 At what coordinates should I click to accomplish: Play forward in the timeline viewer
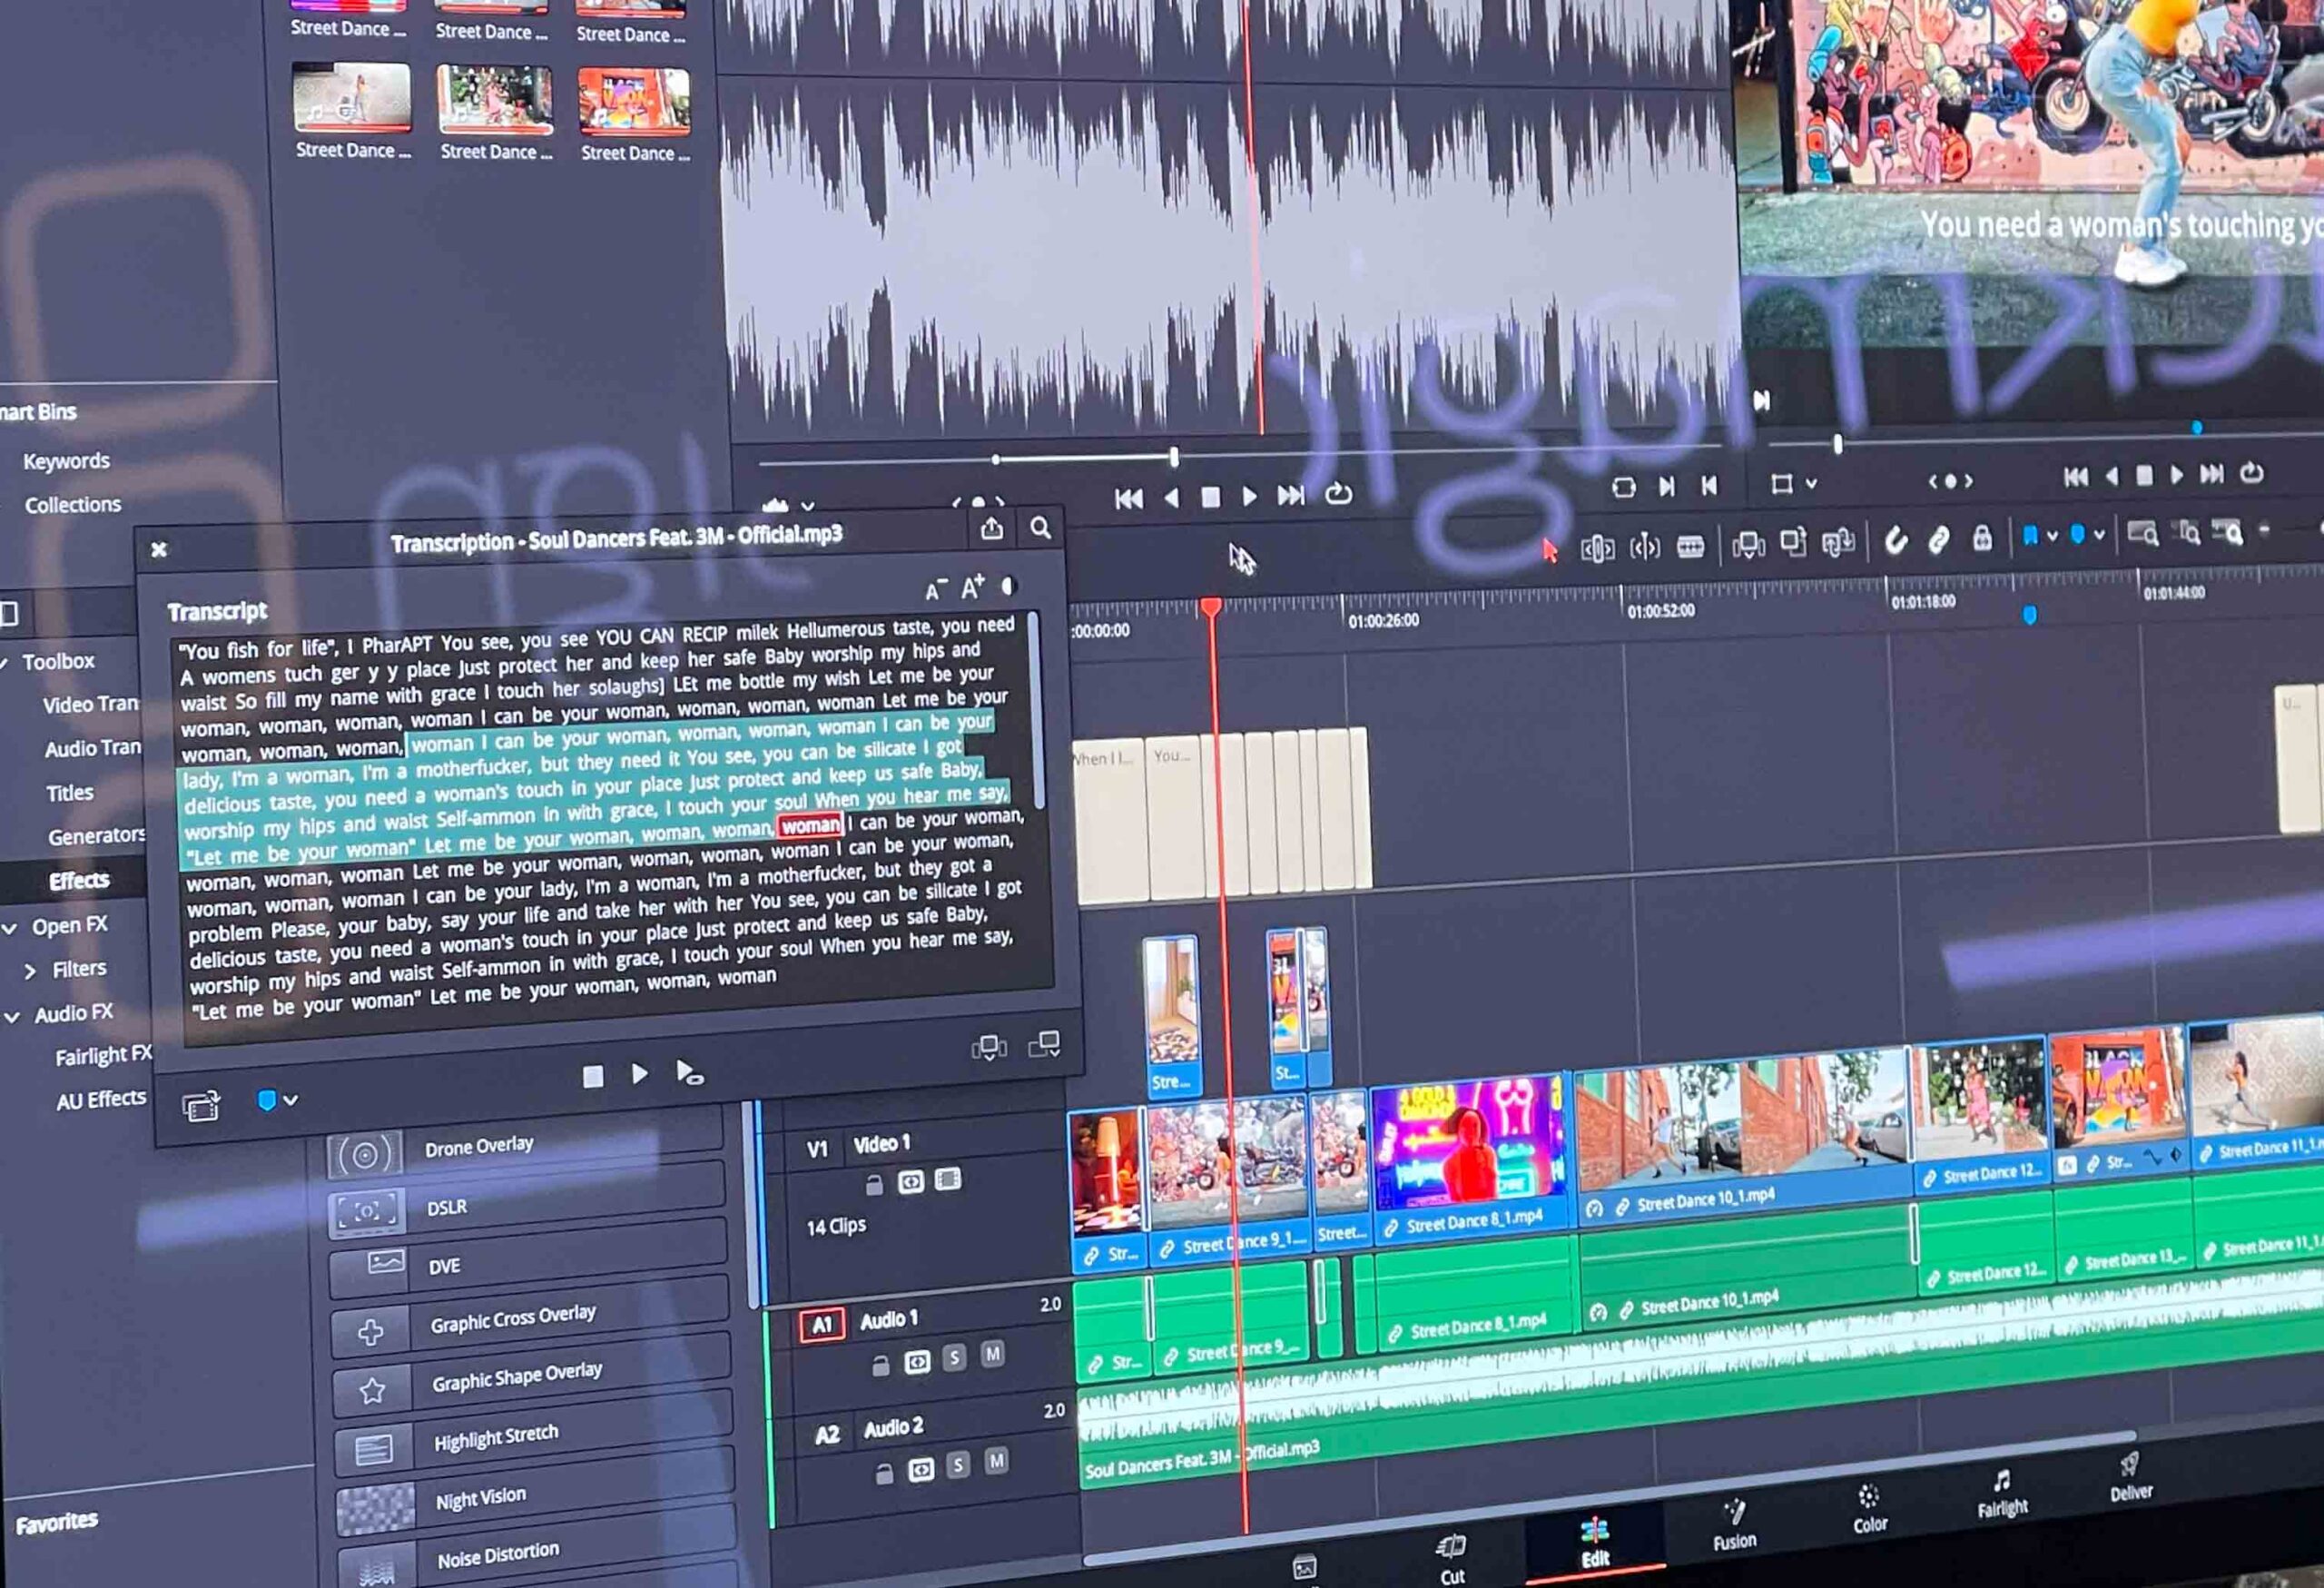2177,475
